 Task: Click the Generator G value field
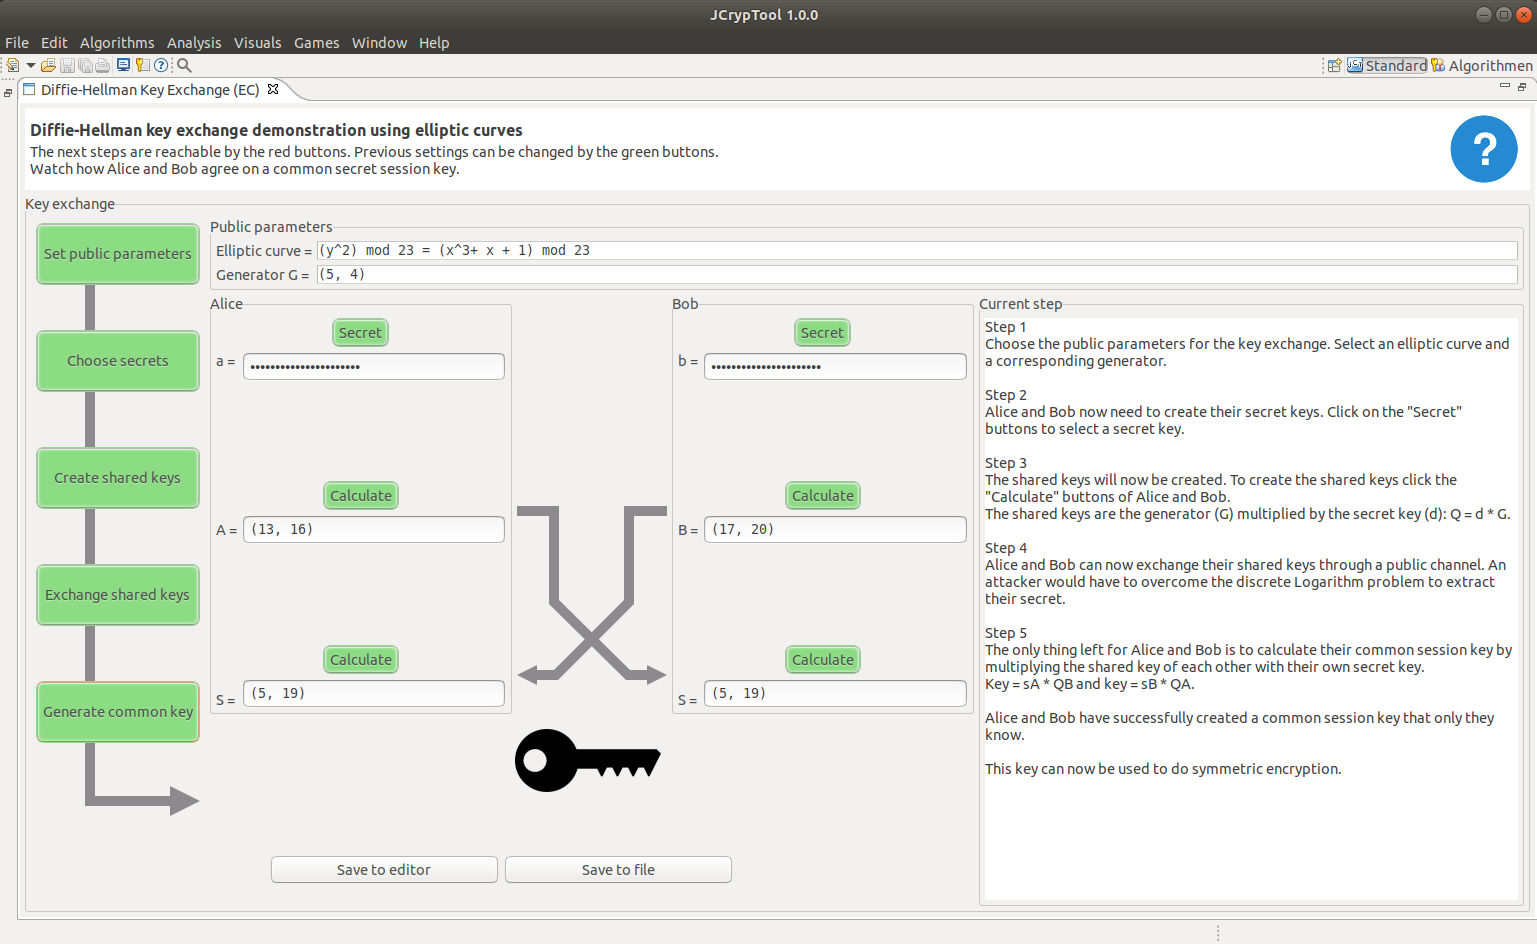pyautogui.click(x=917, y=275)
